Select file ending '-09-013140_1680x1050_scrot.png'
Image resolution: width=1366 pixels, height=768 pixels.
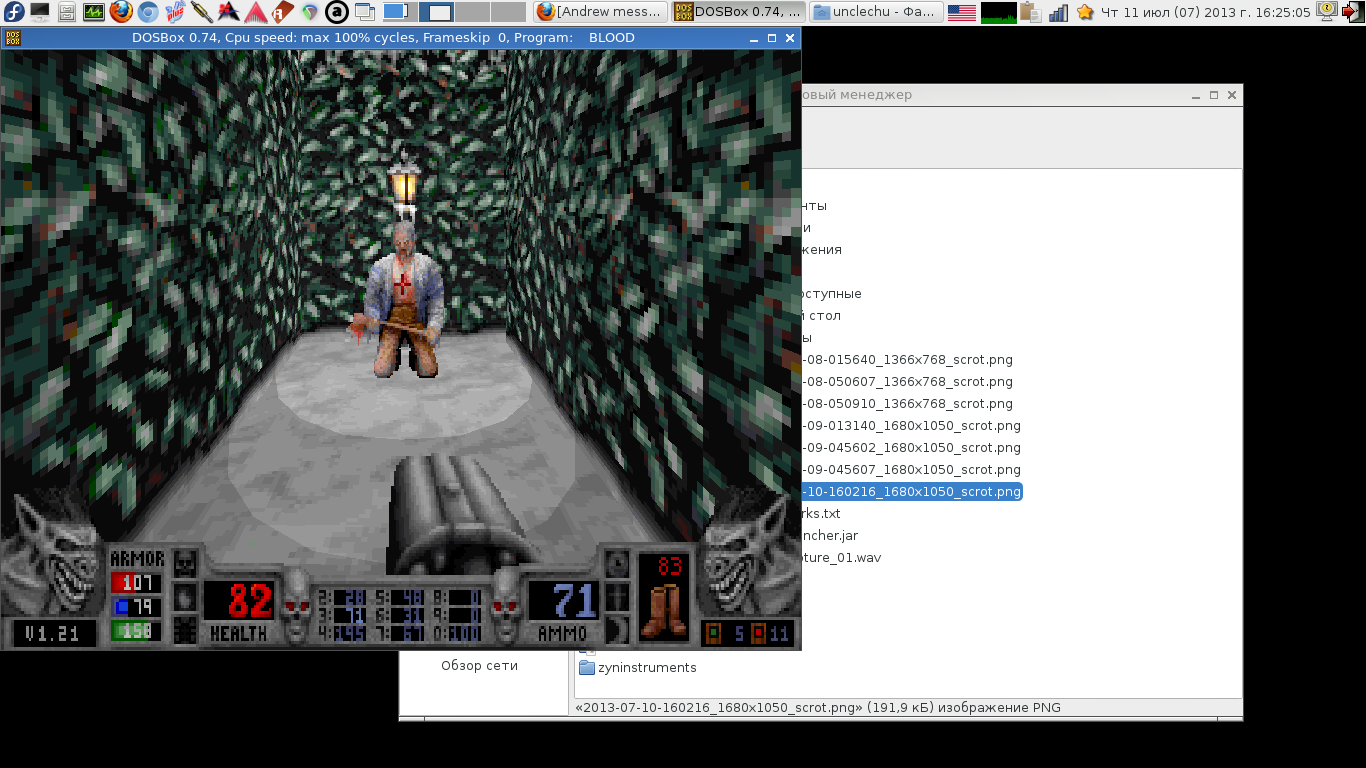911,426
